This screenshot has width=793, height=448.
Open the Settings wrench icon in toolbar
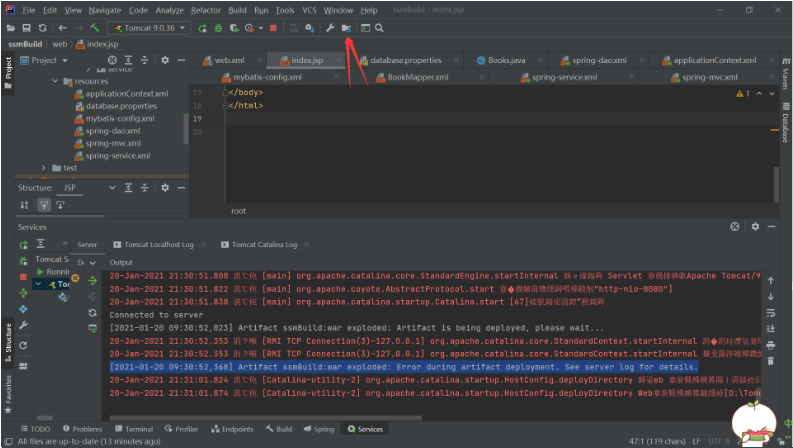click(330, 28)
